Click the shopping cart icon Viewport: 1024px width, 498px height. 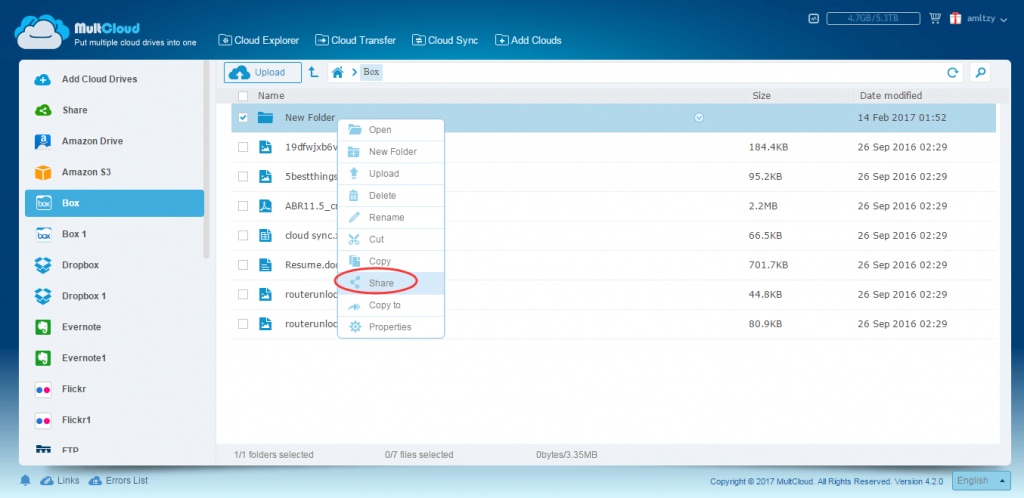point(935,18)
